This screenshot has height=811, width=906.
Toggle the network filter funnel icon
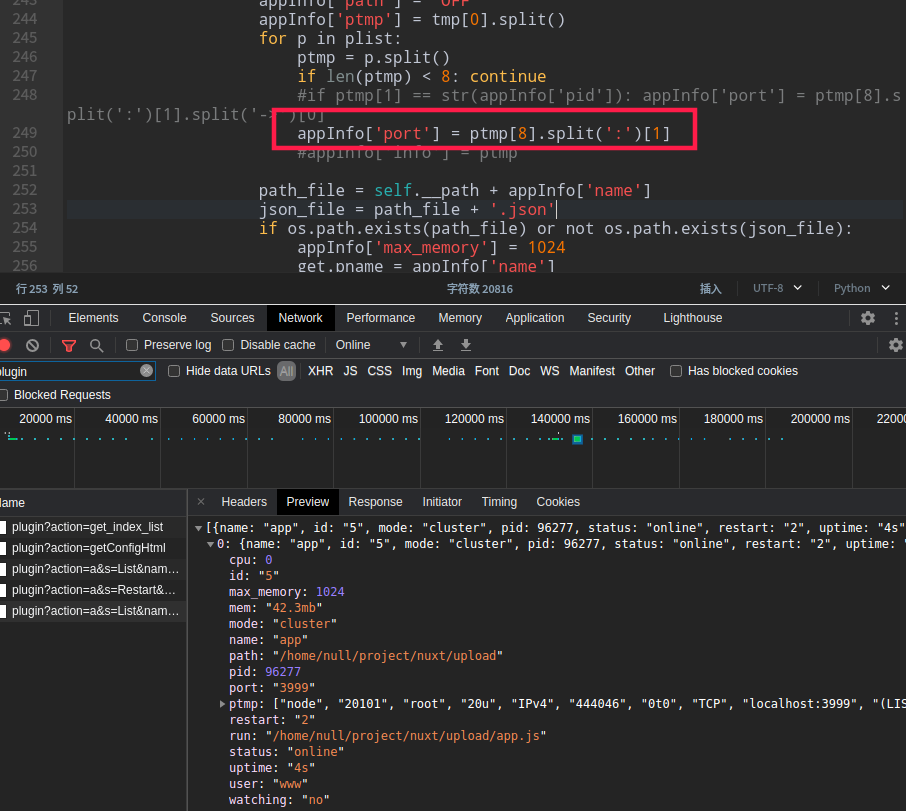[69, 345]
